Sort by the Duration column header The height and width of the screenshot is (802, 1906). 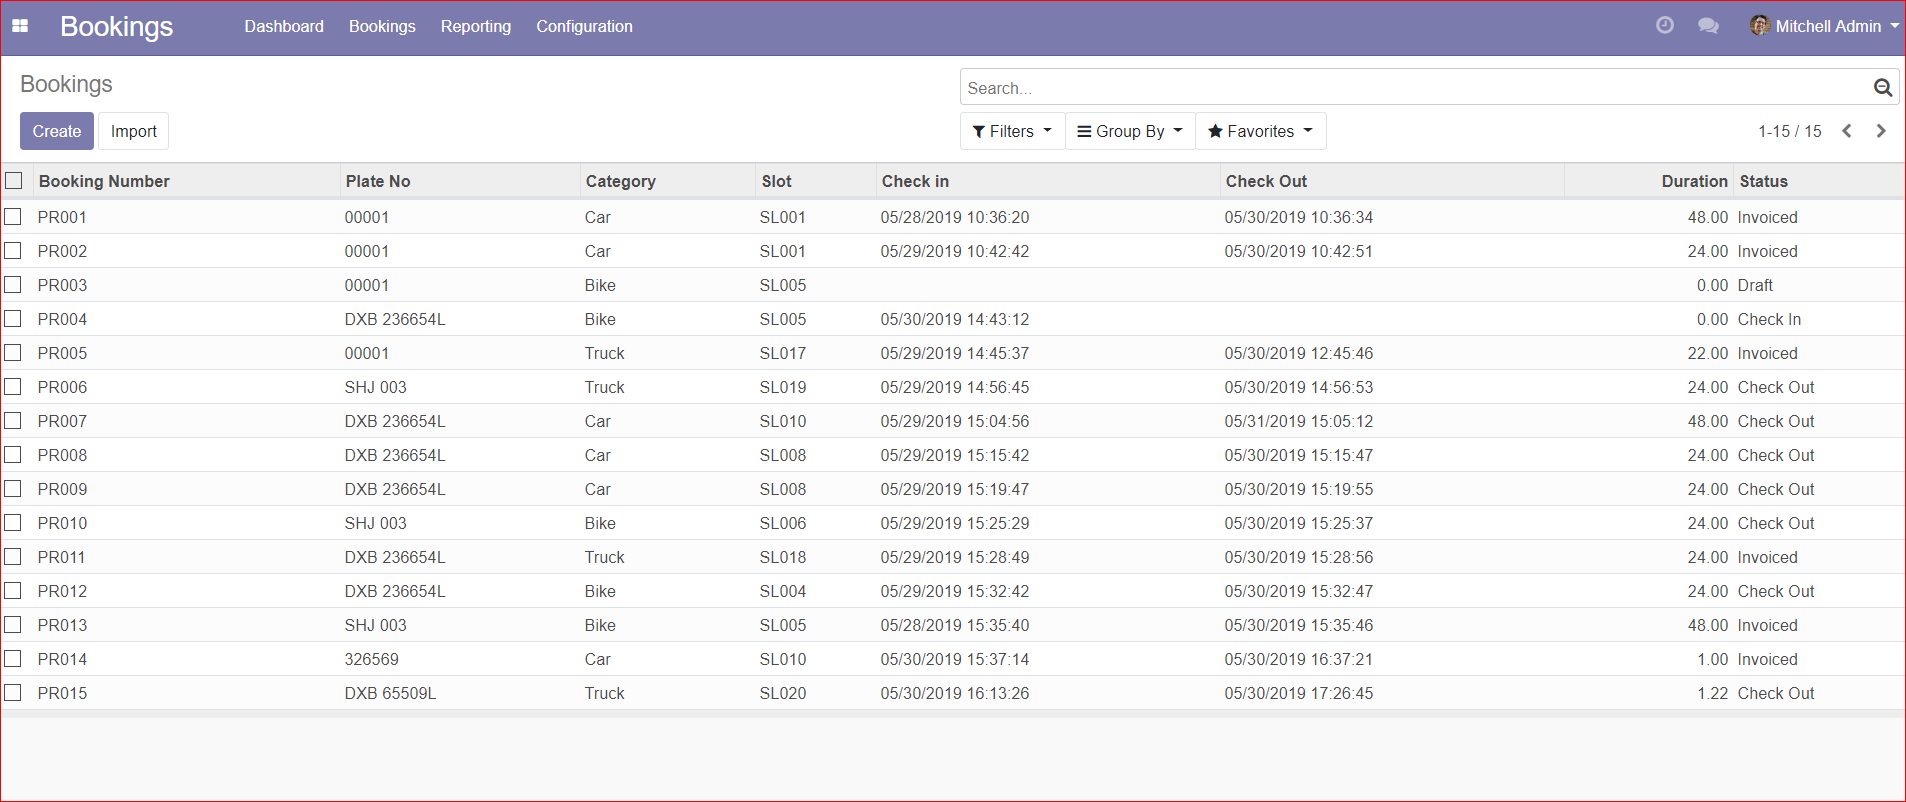[1693, 181]
